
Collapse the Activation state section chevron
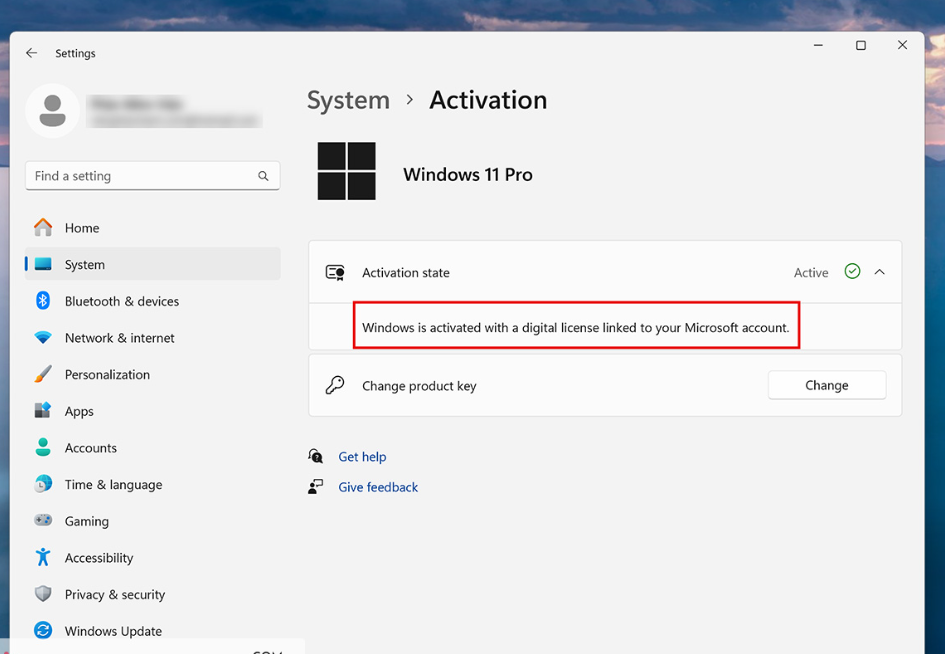(x=880, y=272)
